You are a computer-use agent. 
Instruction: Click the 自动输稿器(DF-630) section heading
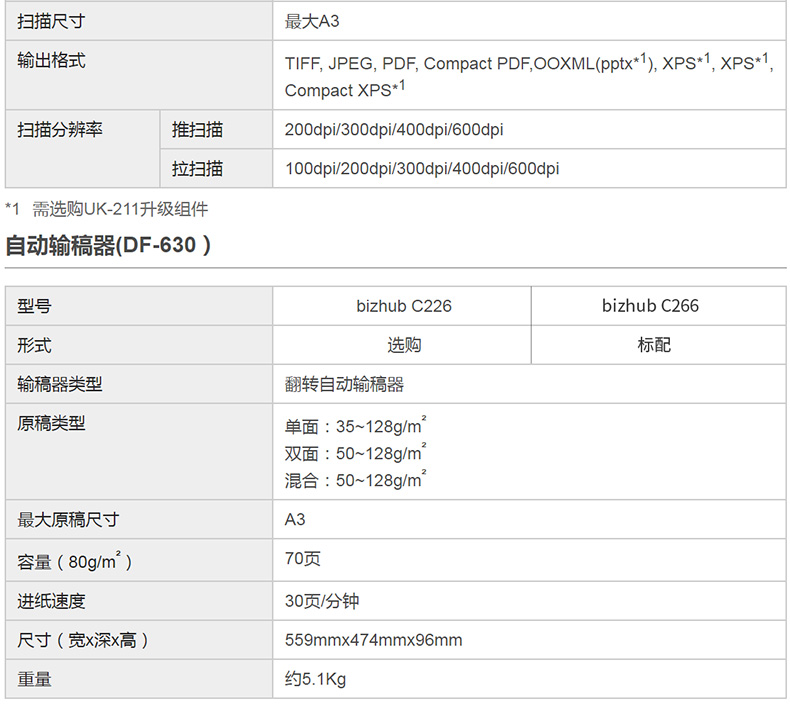[108, 246]
